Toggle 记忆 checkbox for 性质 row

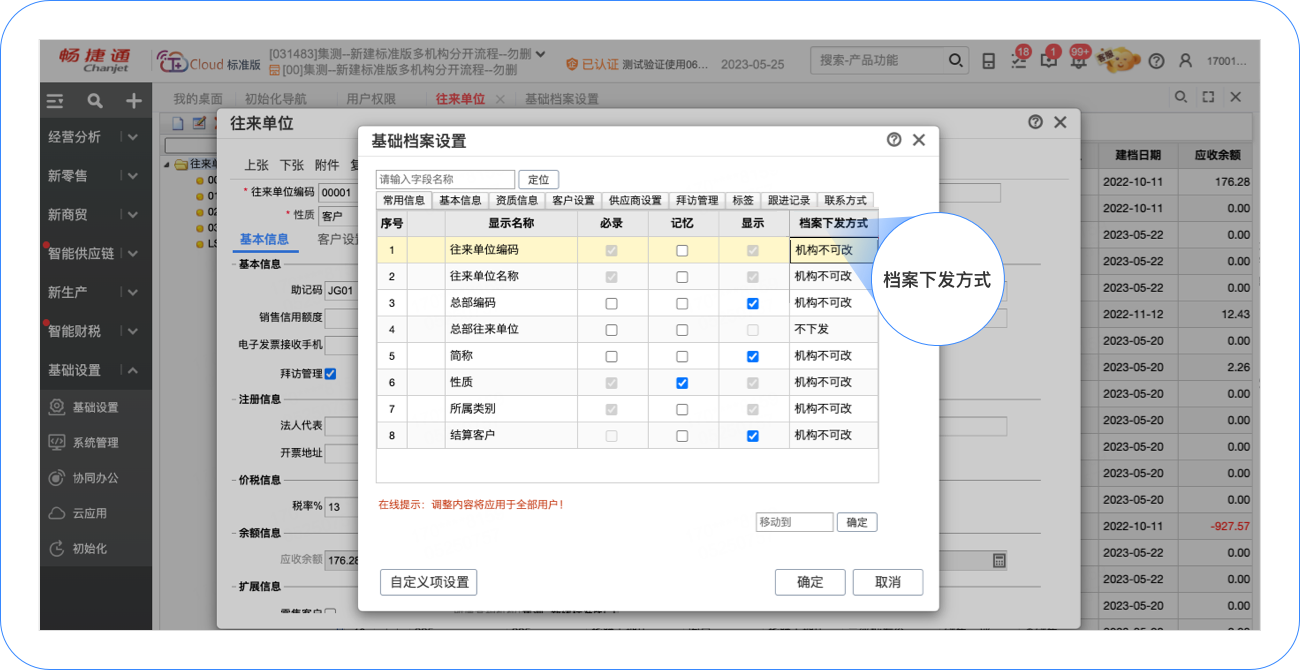[x=682, y=383]
